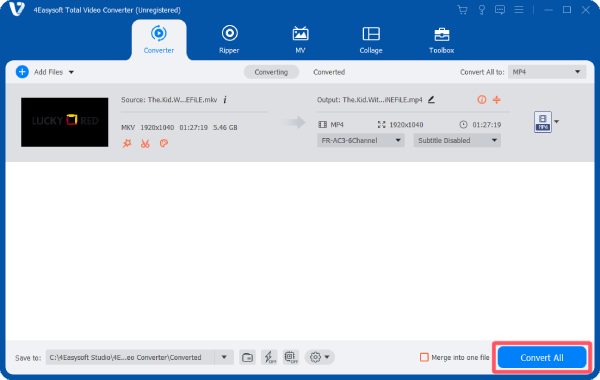
Task: Rename output using the pencil icon
Action: point(431,100)
